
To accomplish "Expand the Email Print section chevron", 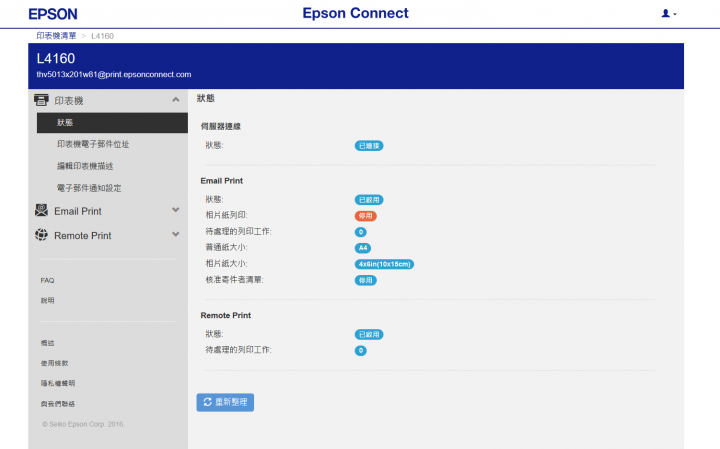I will [x=175, y=210].
